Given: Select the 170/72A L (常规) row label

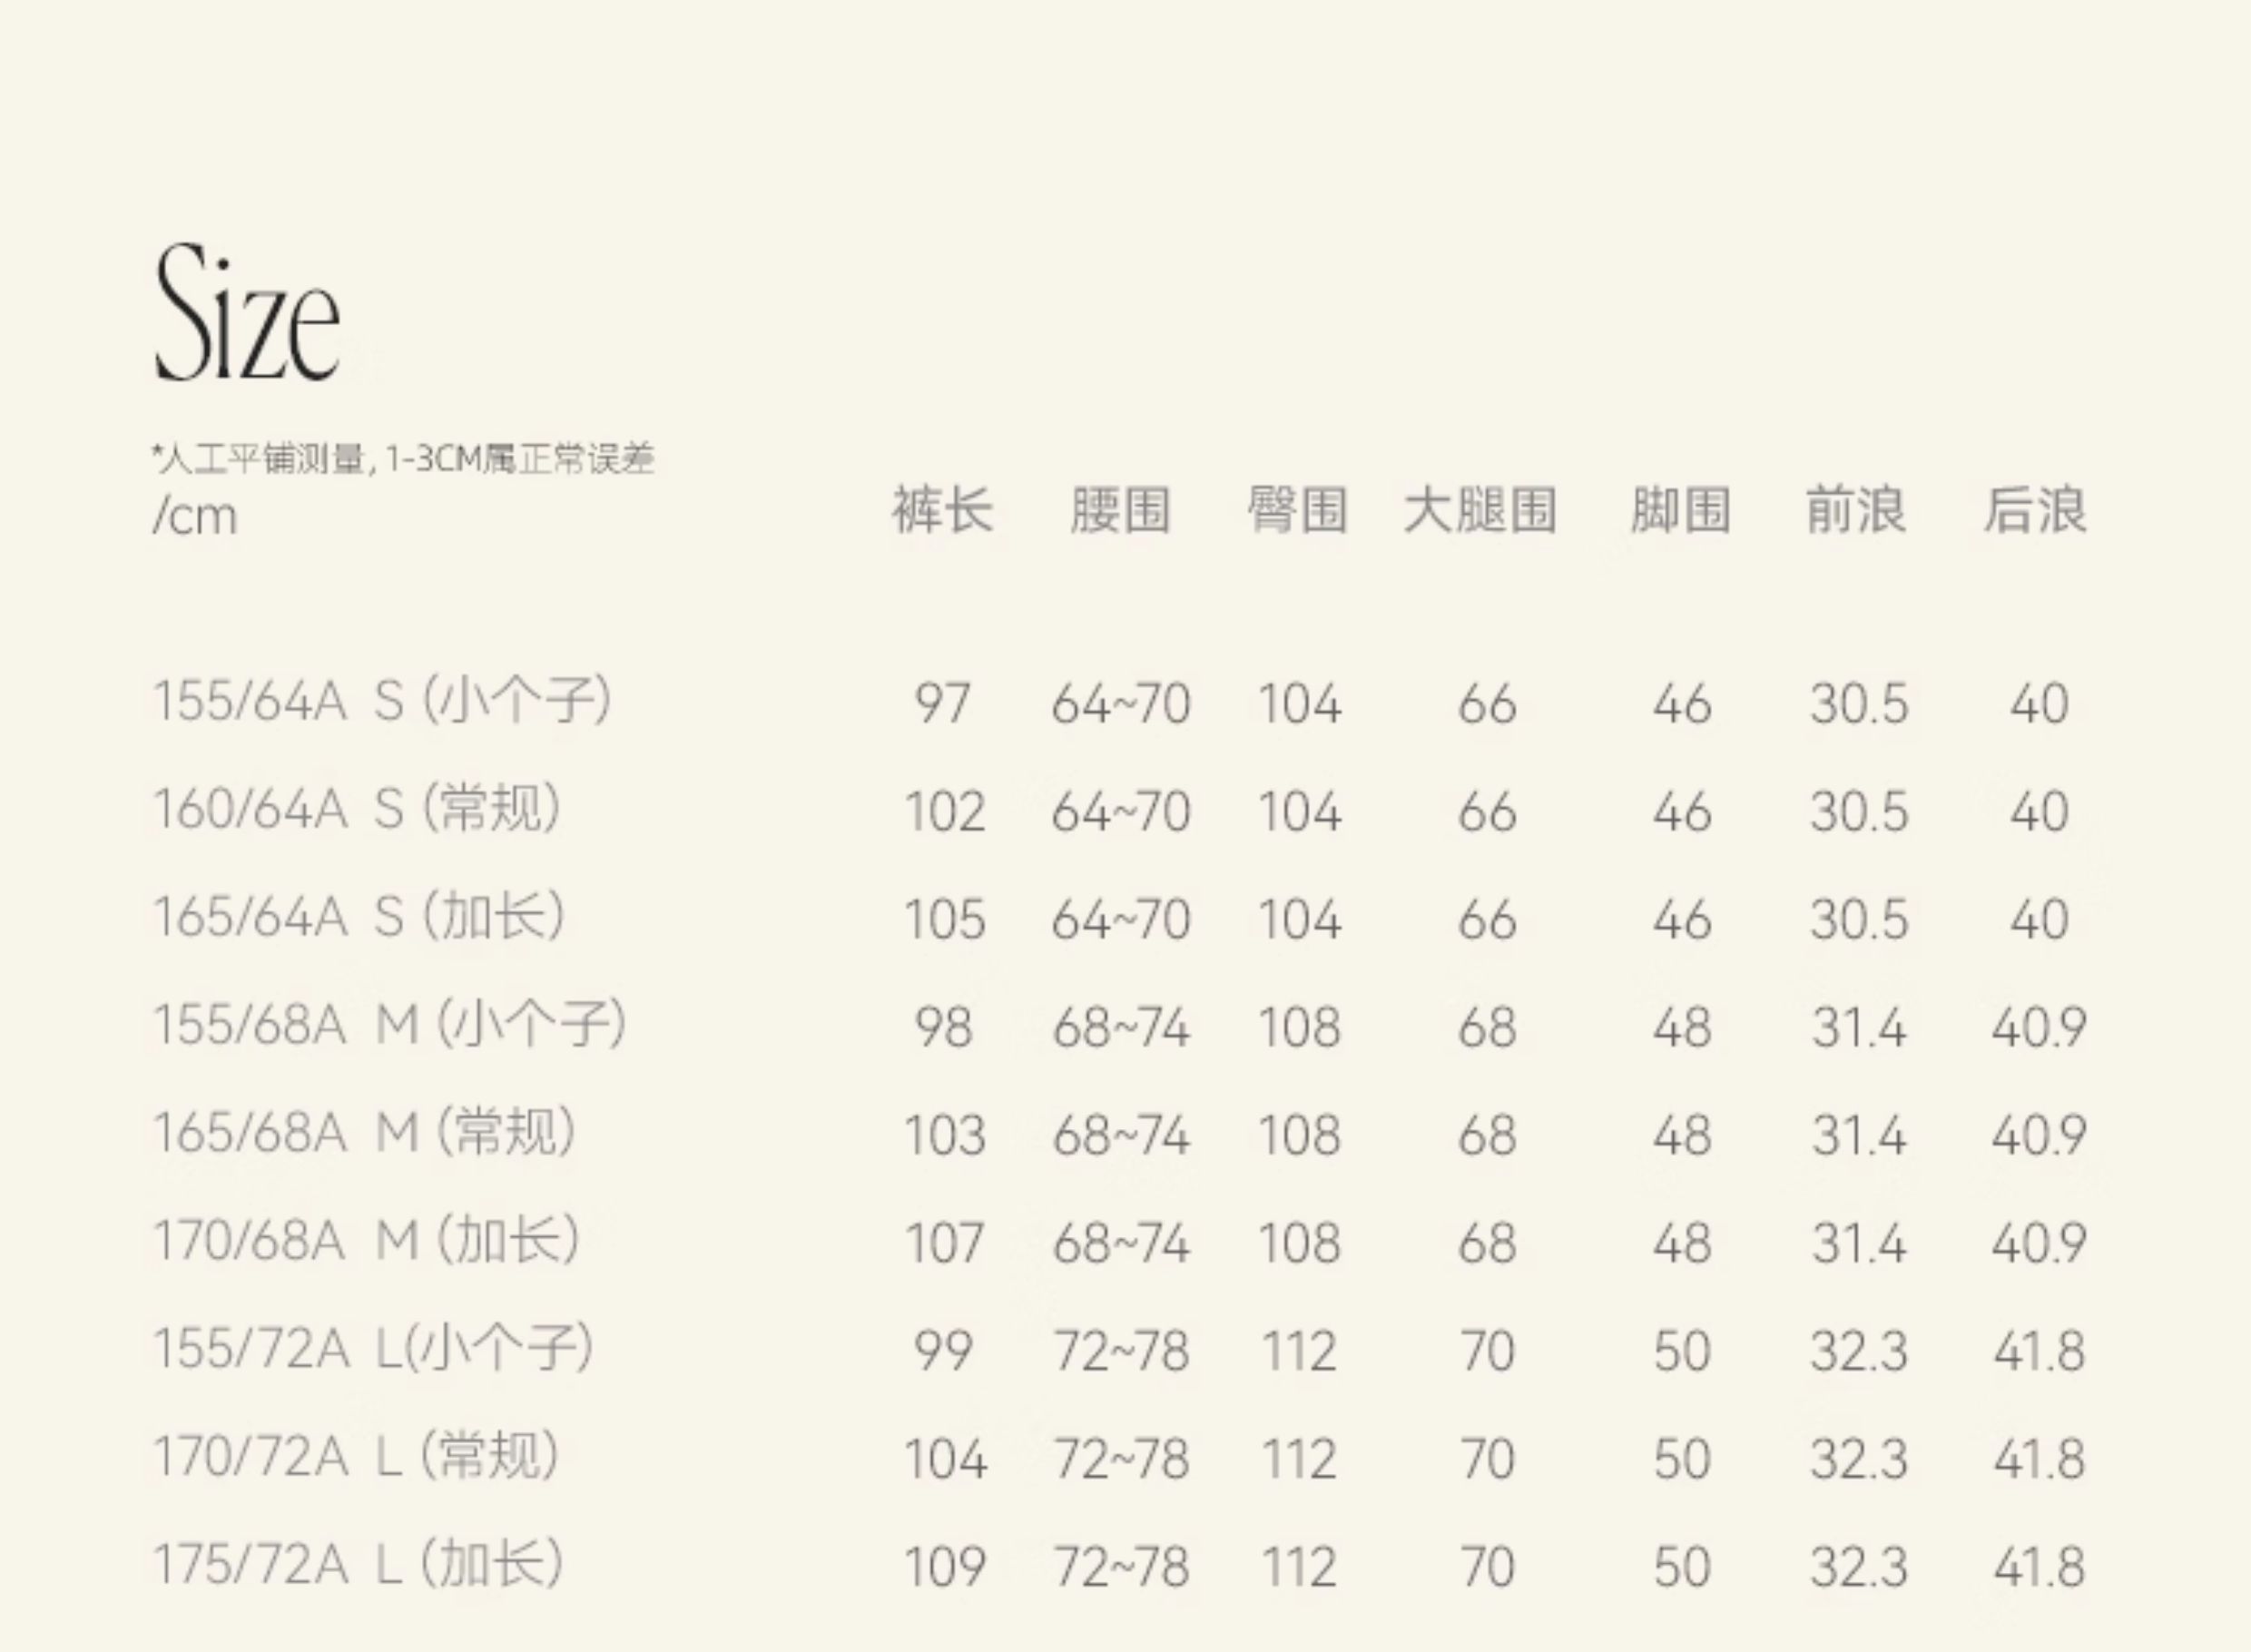Looking at the screenshot, I should click(357, 1457).
